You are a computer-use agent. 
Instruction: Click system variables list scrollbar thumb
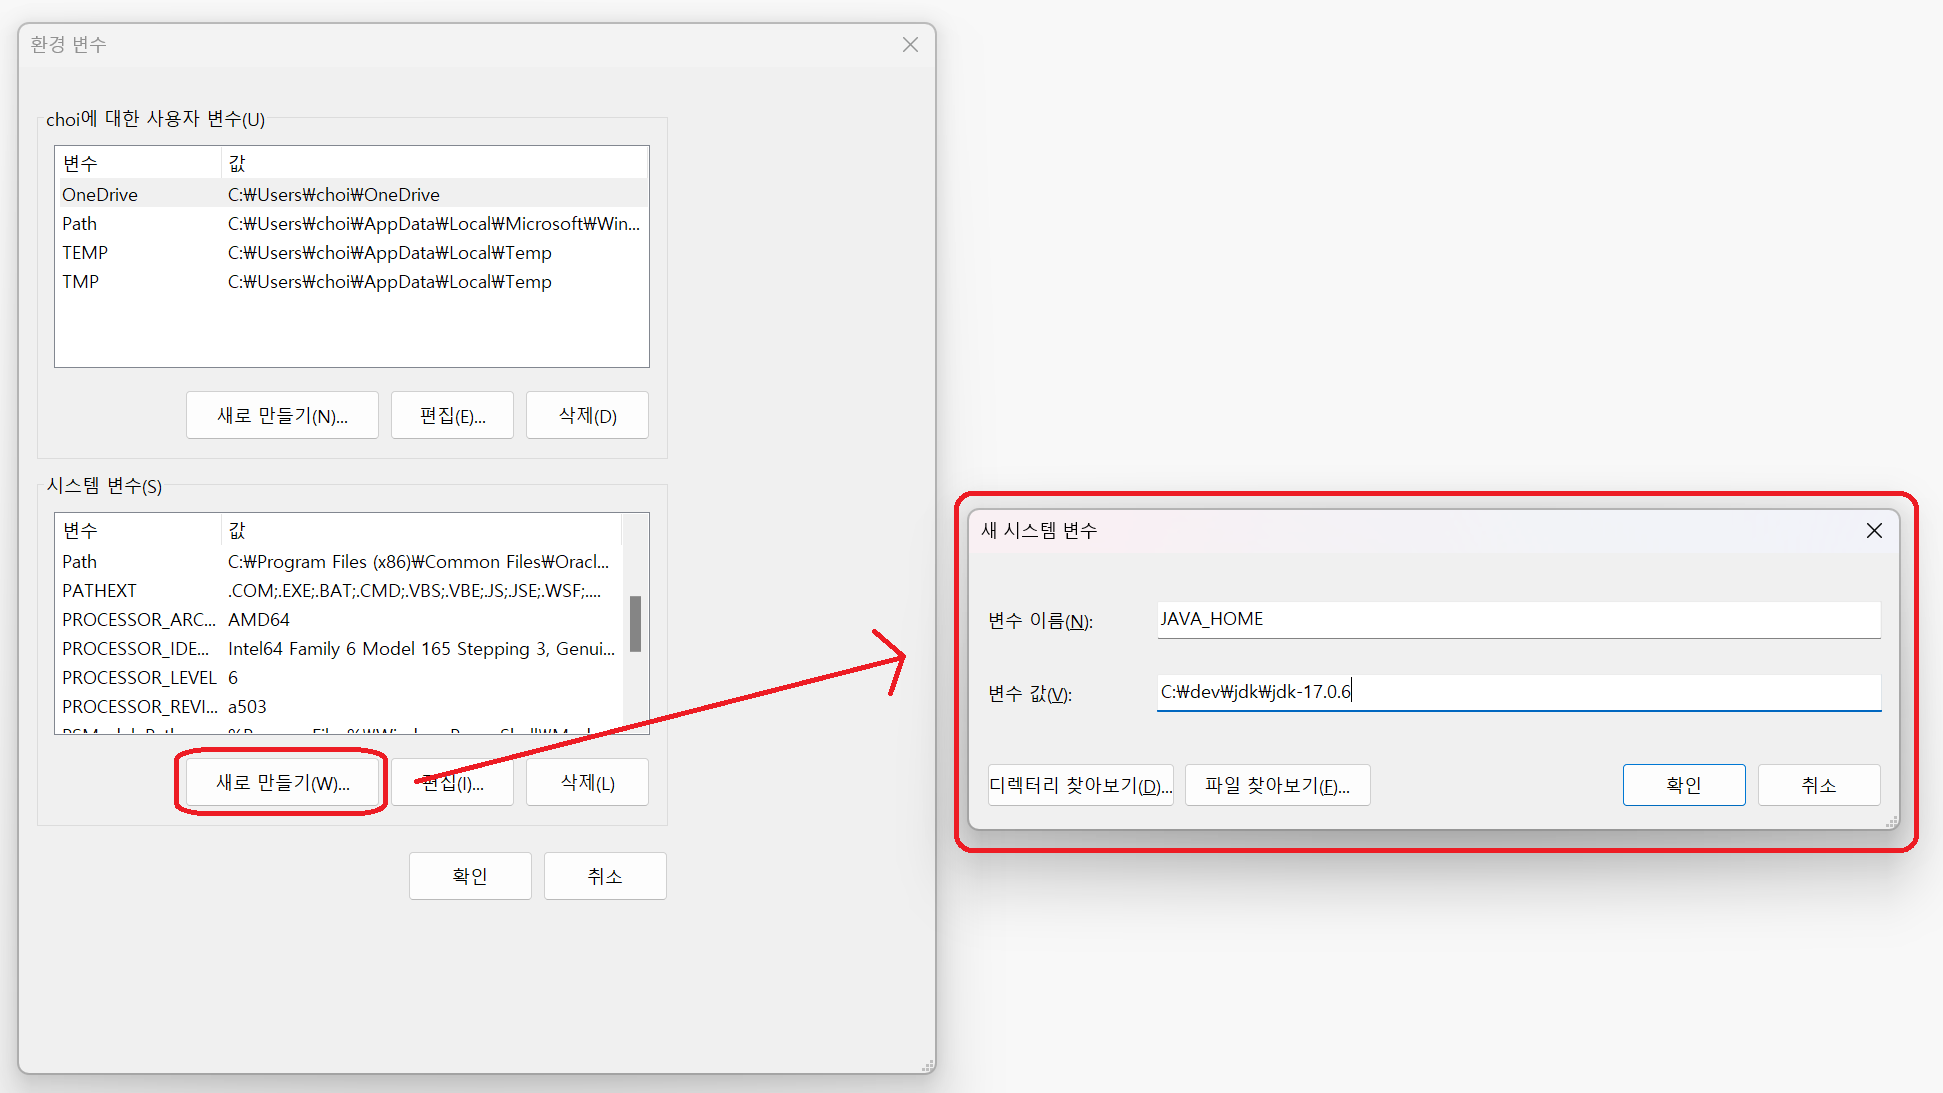(x=635, y=624)
